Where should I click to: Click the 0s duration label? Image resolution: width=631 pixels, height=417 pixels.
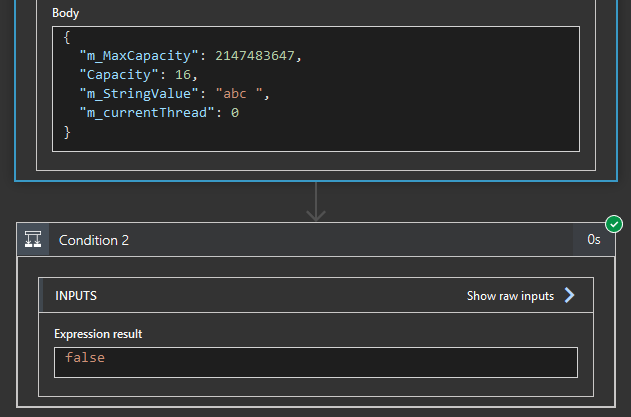(594, 240)
